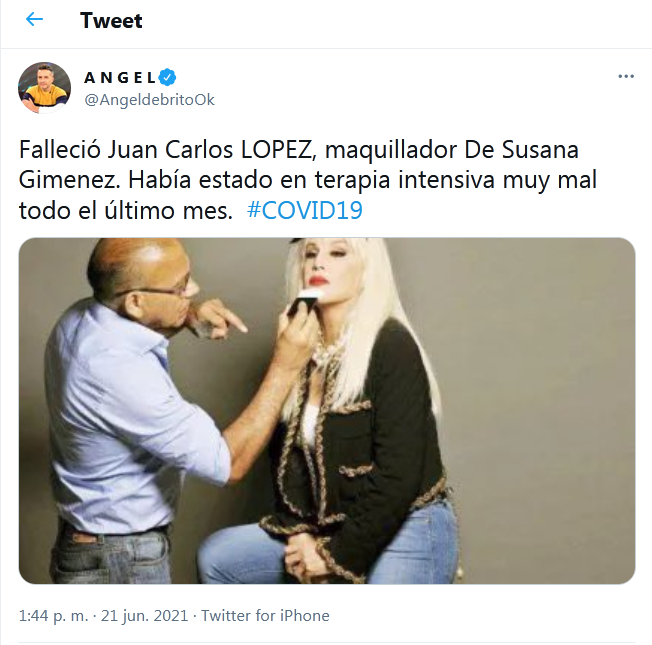This screenshot has width=652, height=645.
Task: Open the tweet's more options menu
Action: [x=626, y=77]
